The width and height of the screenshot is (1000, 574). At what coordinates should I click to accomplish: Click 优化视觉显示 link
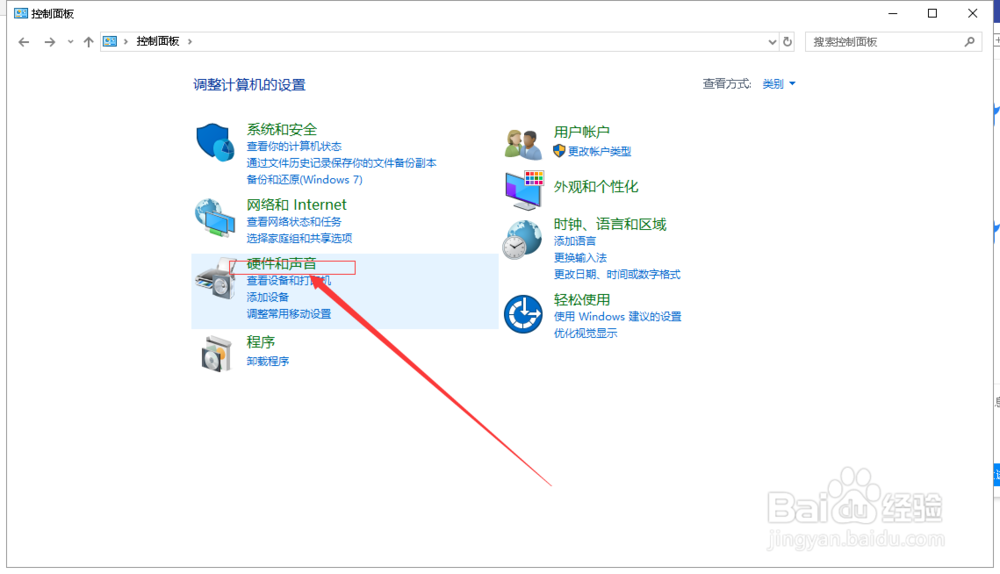[585, 333]
